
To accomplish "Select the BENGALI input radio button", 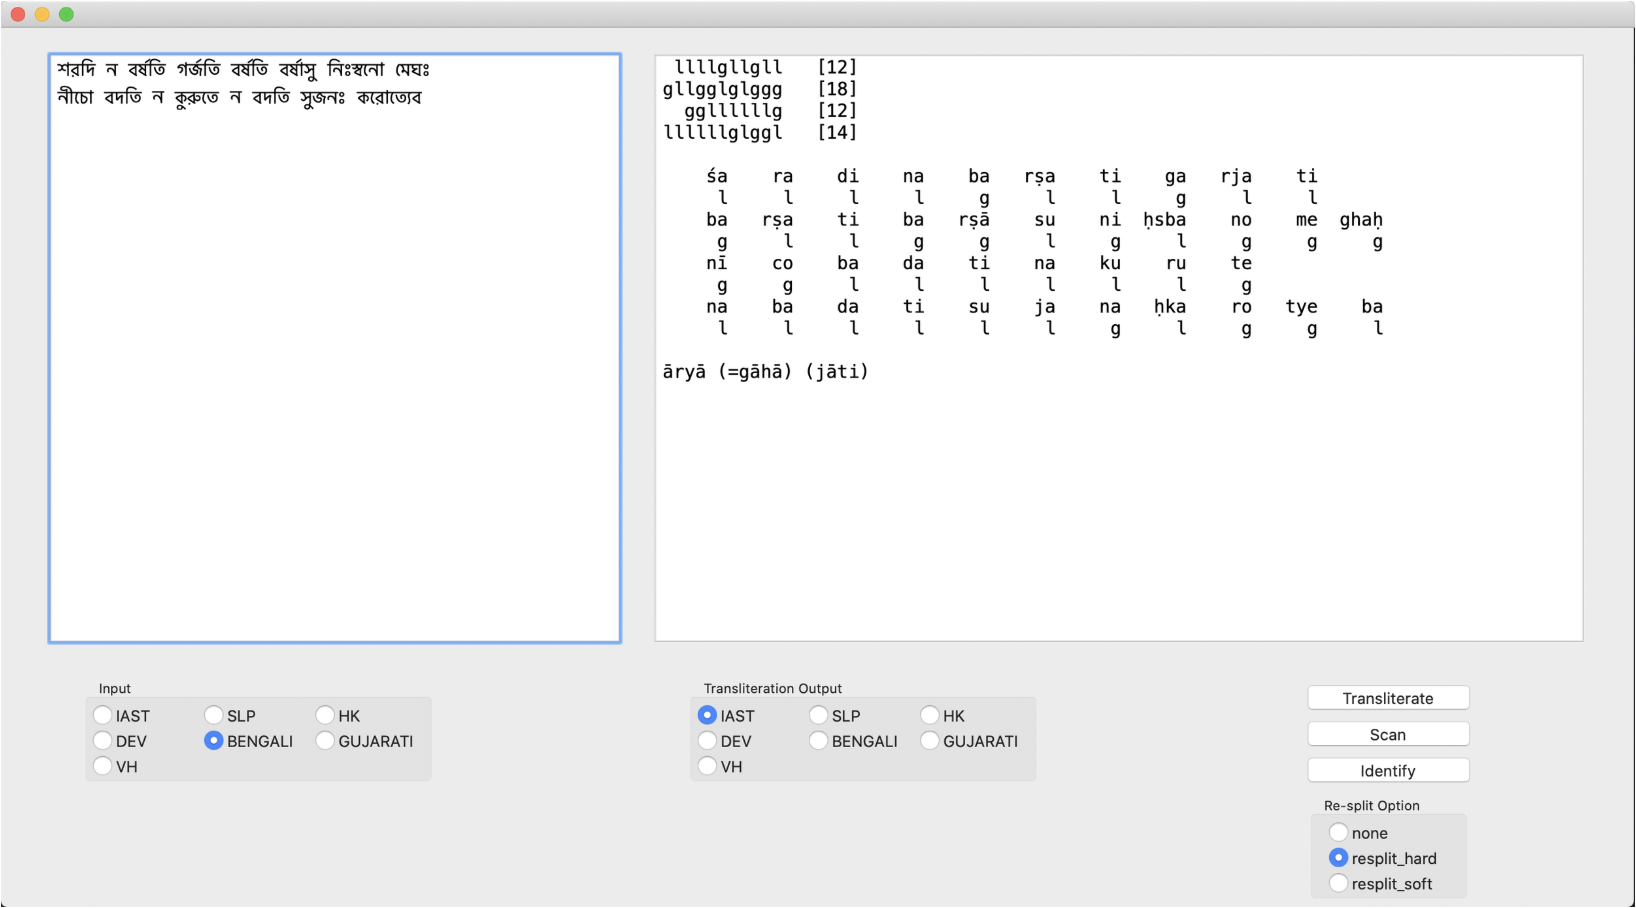I will [x=213, y=740].
